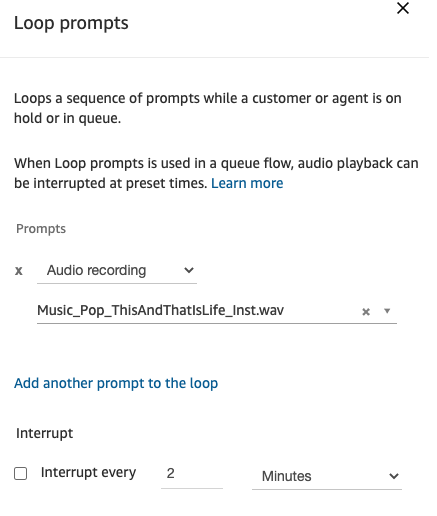Expand the audio file list triangle arrow
437x516 pixels.
tap(387, 311)
